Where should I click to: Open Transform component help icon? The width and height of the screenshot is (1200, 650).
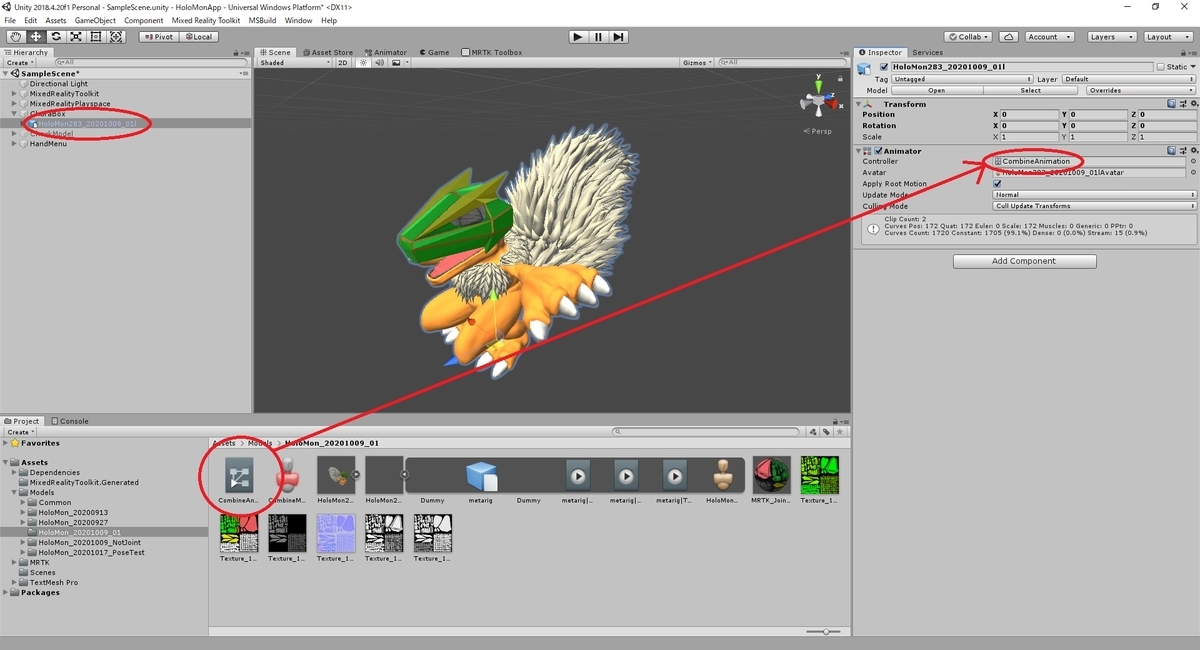point(1171,104)
